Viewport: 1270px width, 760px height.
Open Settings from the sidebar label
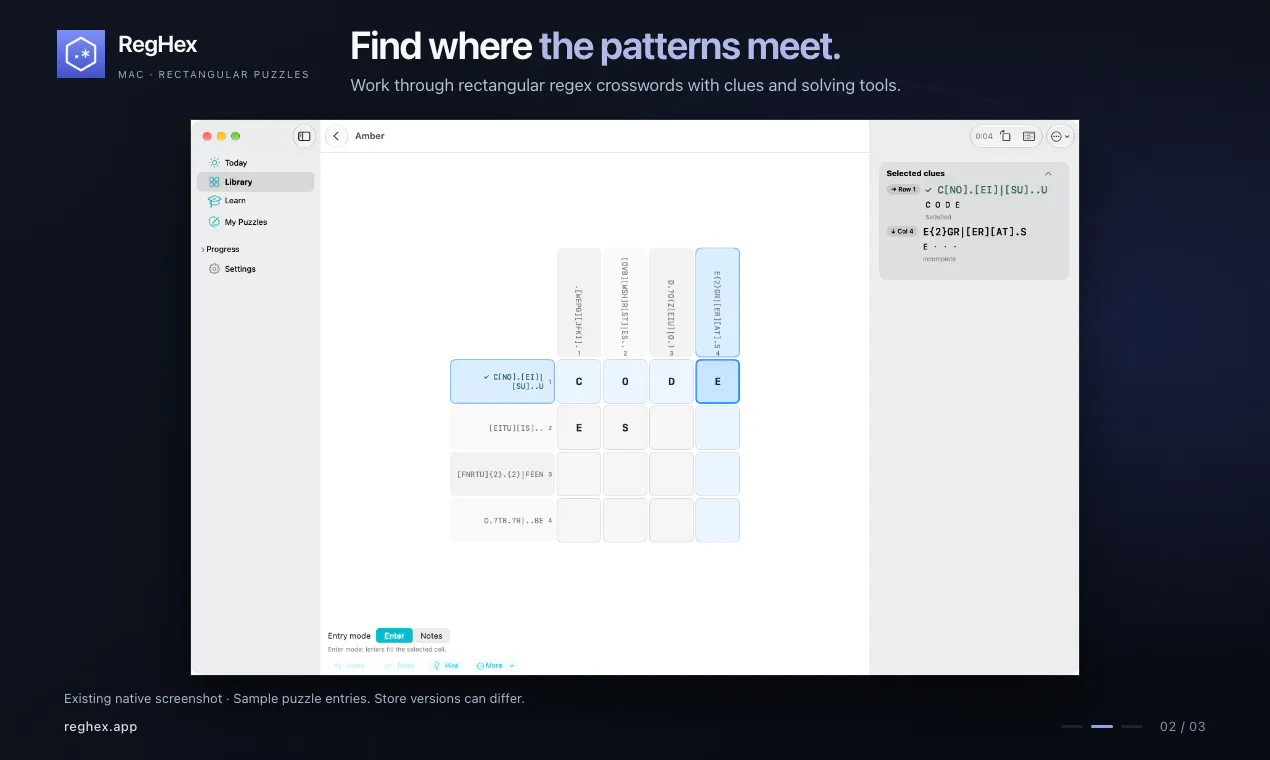click(x=240, y=269)
